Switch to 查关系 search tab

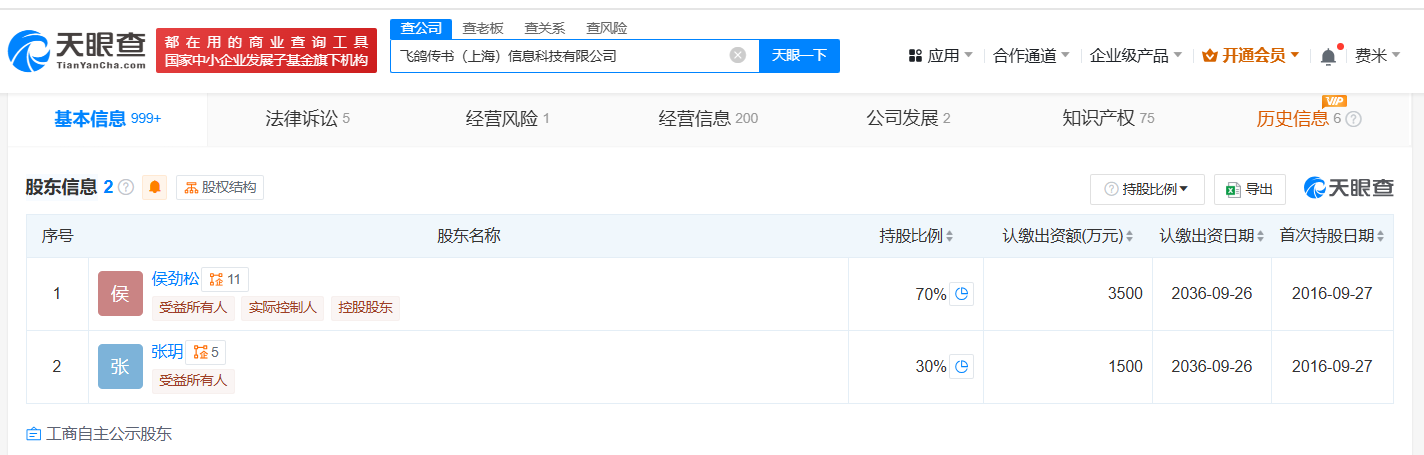[x=545, y=28]
